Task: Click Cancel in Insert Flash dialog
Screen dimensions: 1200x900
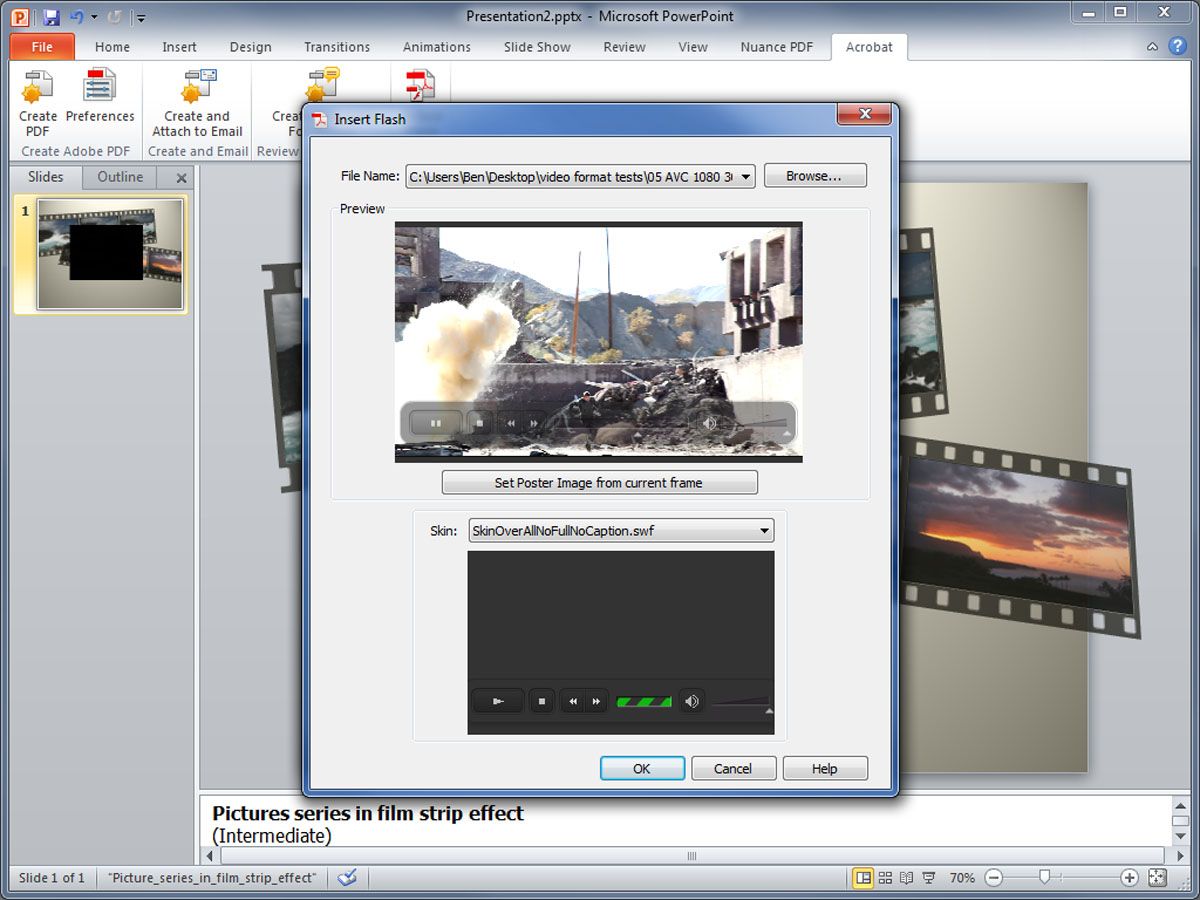Action: tap(733, 769)
